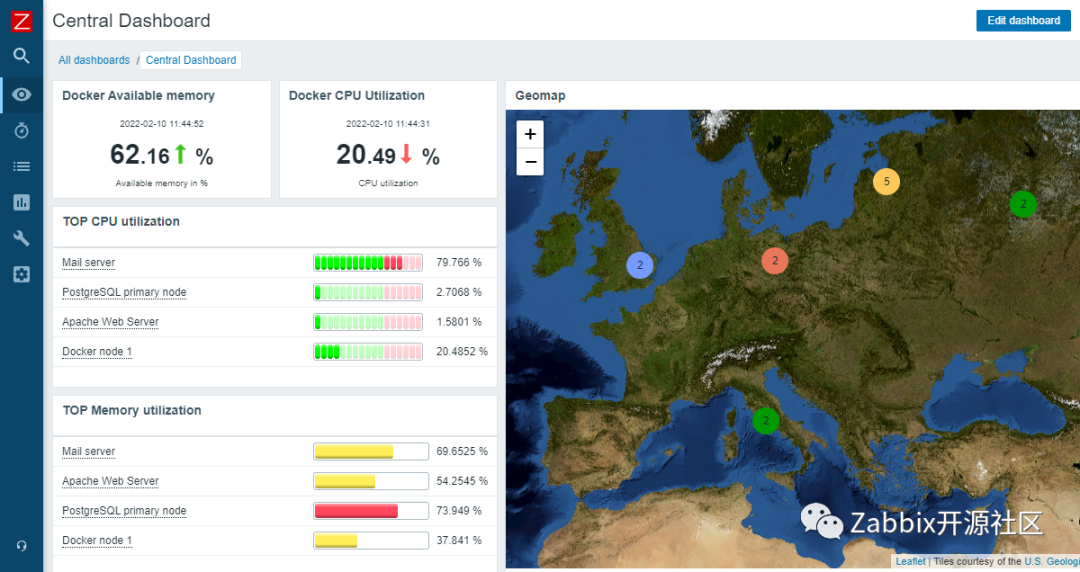Go to All dashboards breadcrumb
Viewport: 1080px width, 572px height.
94,60
